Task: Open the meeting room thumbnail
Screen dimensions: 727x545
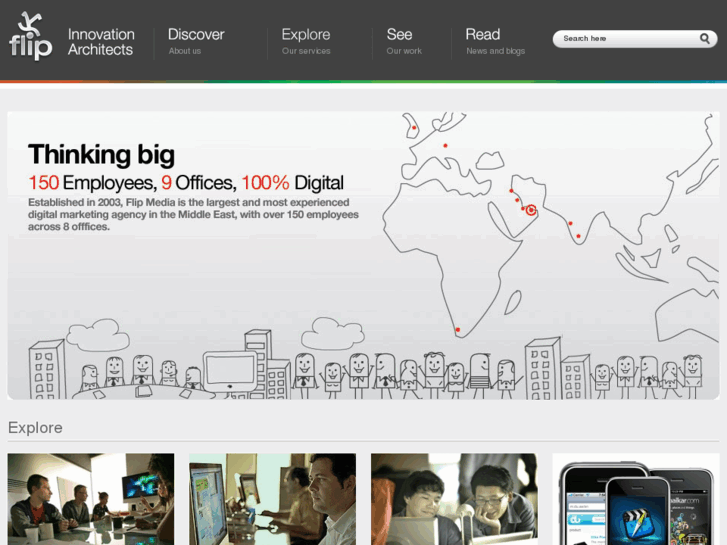Action: click(91, 499)
